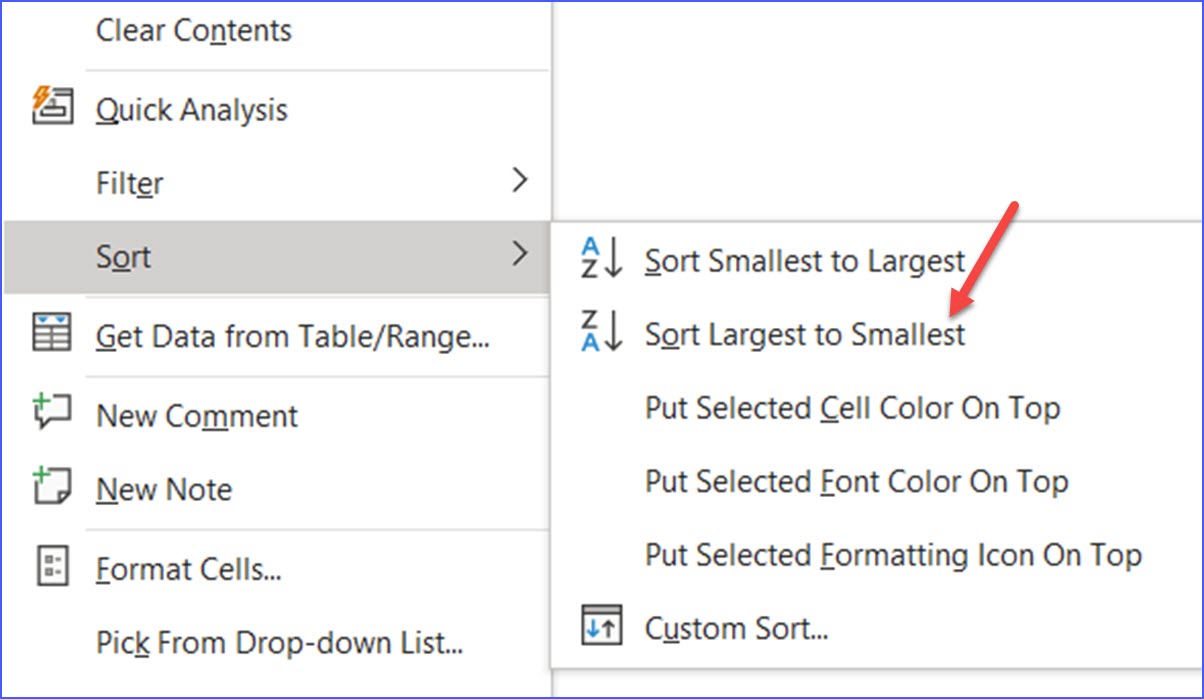Image resolution: width=1204 pixels, height=699 pixels.
Task: Choose Put Selected Formatting Icon On Top
Action: click(x=893, y=555)
